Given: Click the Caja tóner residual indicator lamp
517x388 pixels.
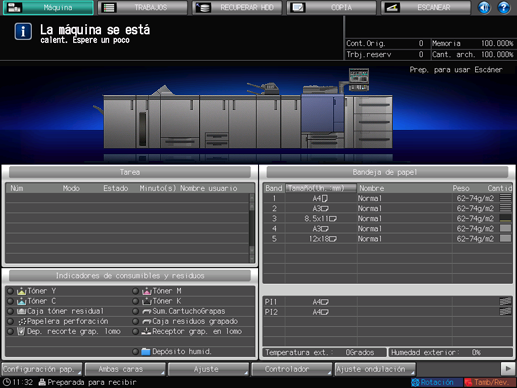Looking at the screenshot, I should [11, 311].
